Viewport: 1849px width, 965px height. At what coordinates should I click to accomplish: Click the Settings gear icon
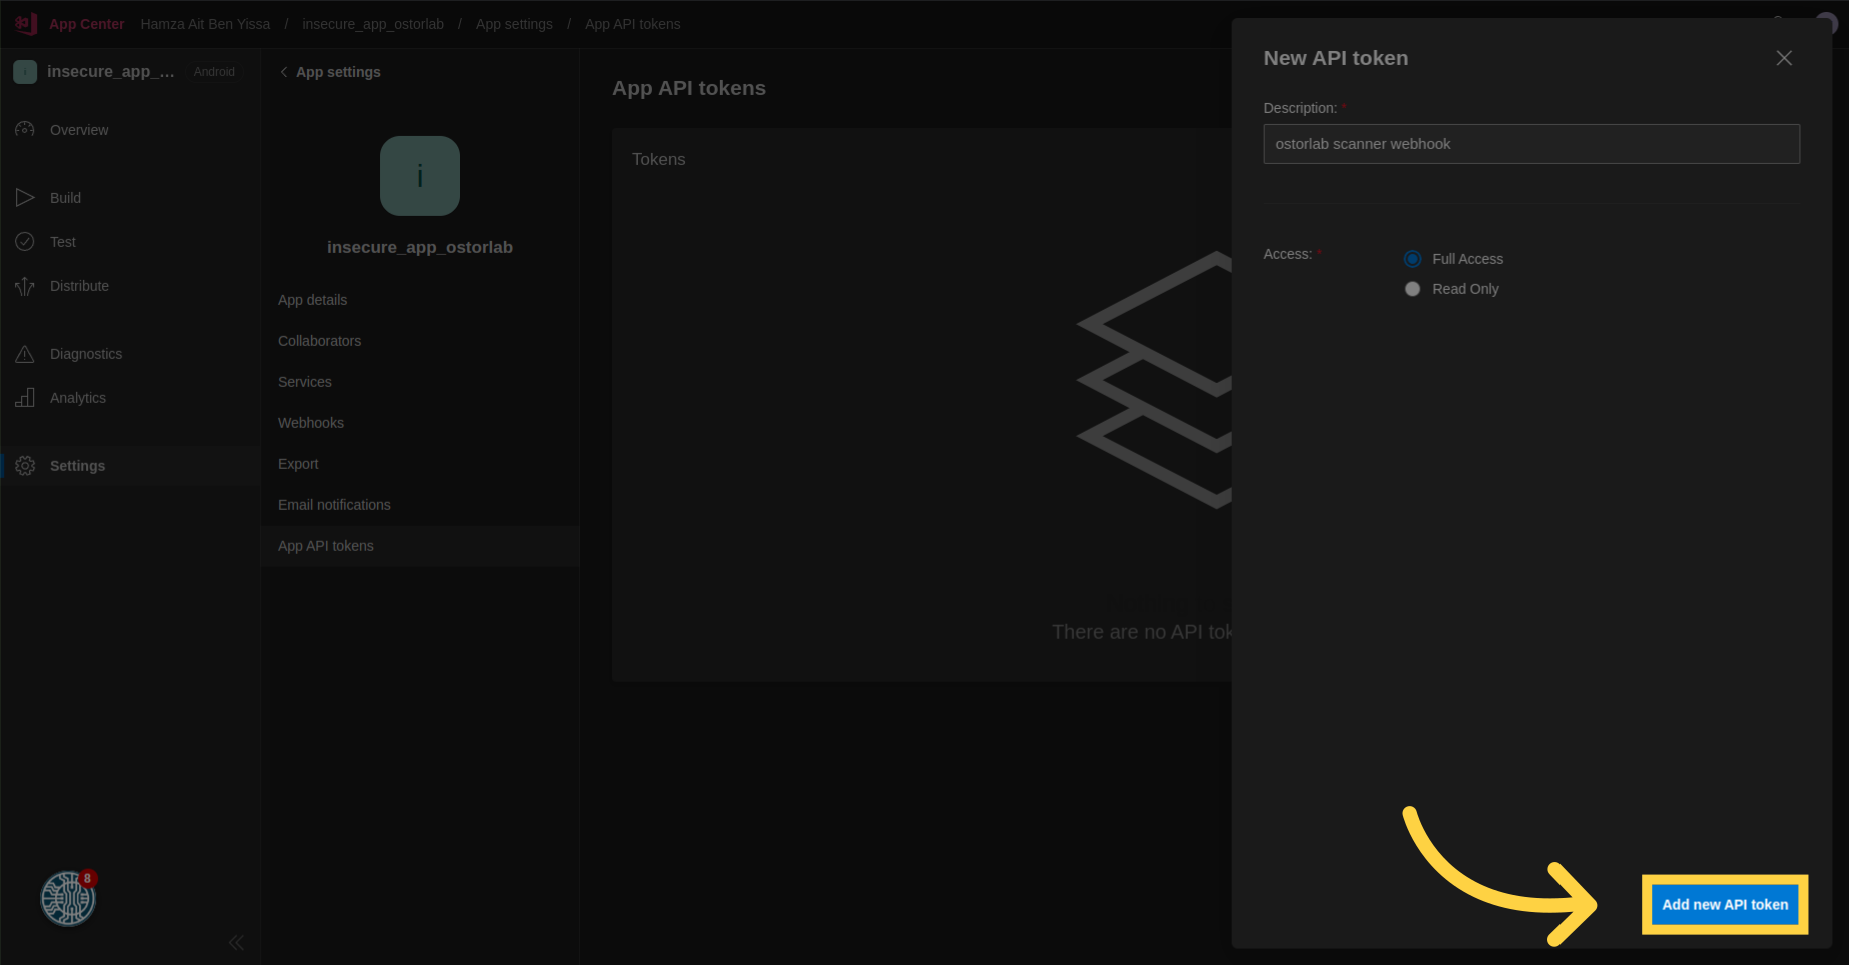click(25, 466)
